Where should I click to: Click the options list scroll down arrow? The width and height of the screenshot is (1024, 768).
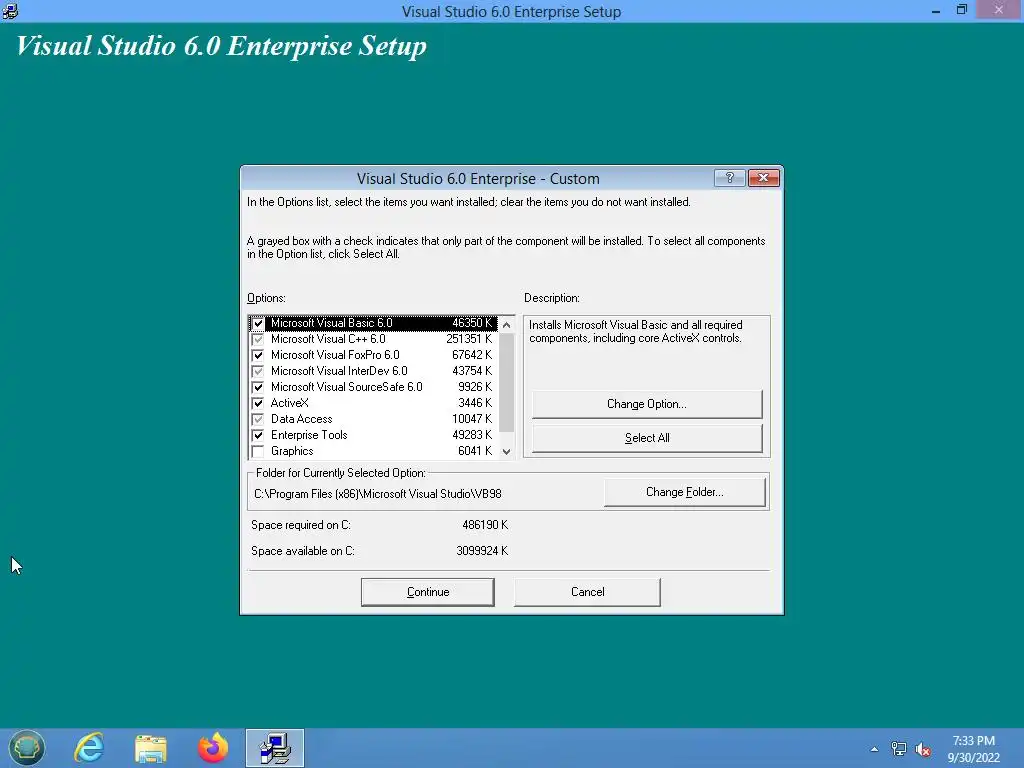[507, 451]
